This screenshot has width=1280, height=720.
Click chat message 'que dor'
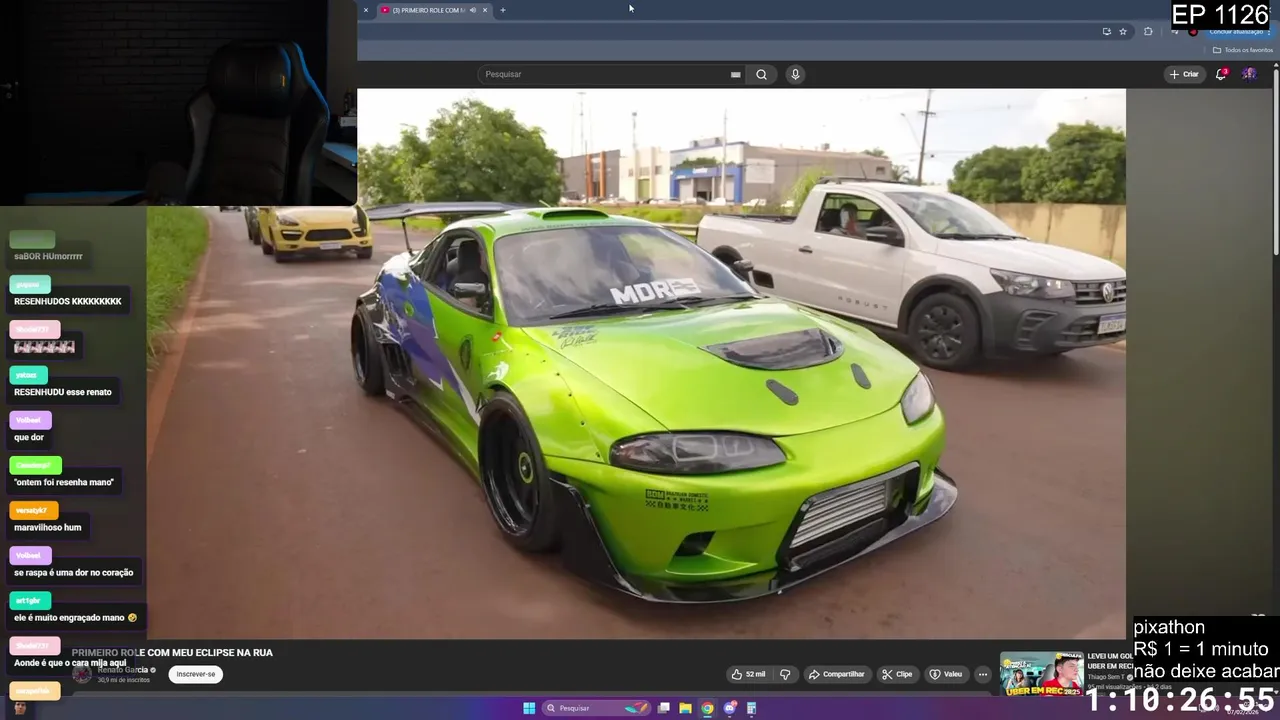pos(29,437)
